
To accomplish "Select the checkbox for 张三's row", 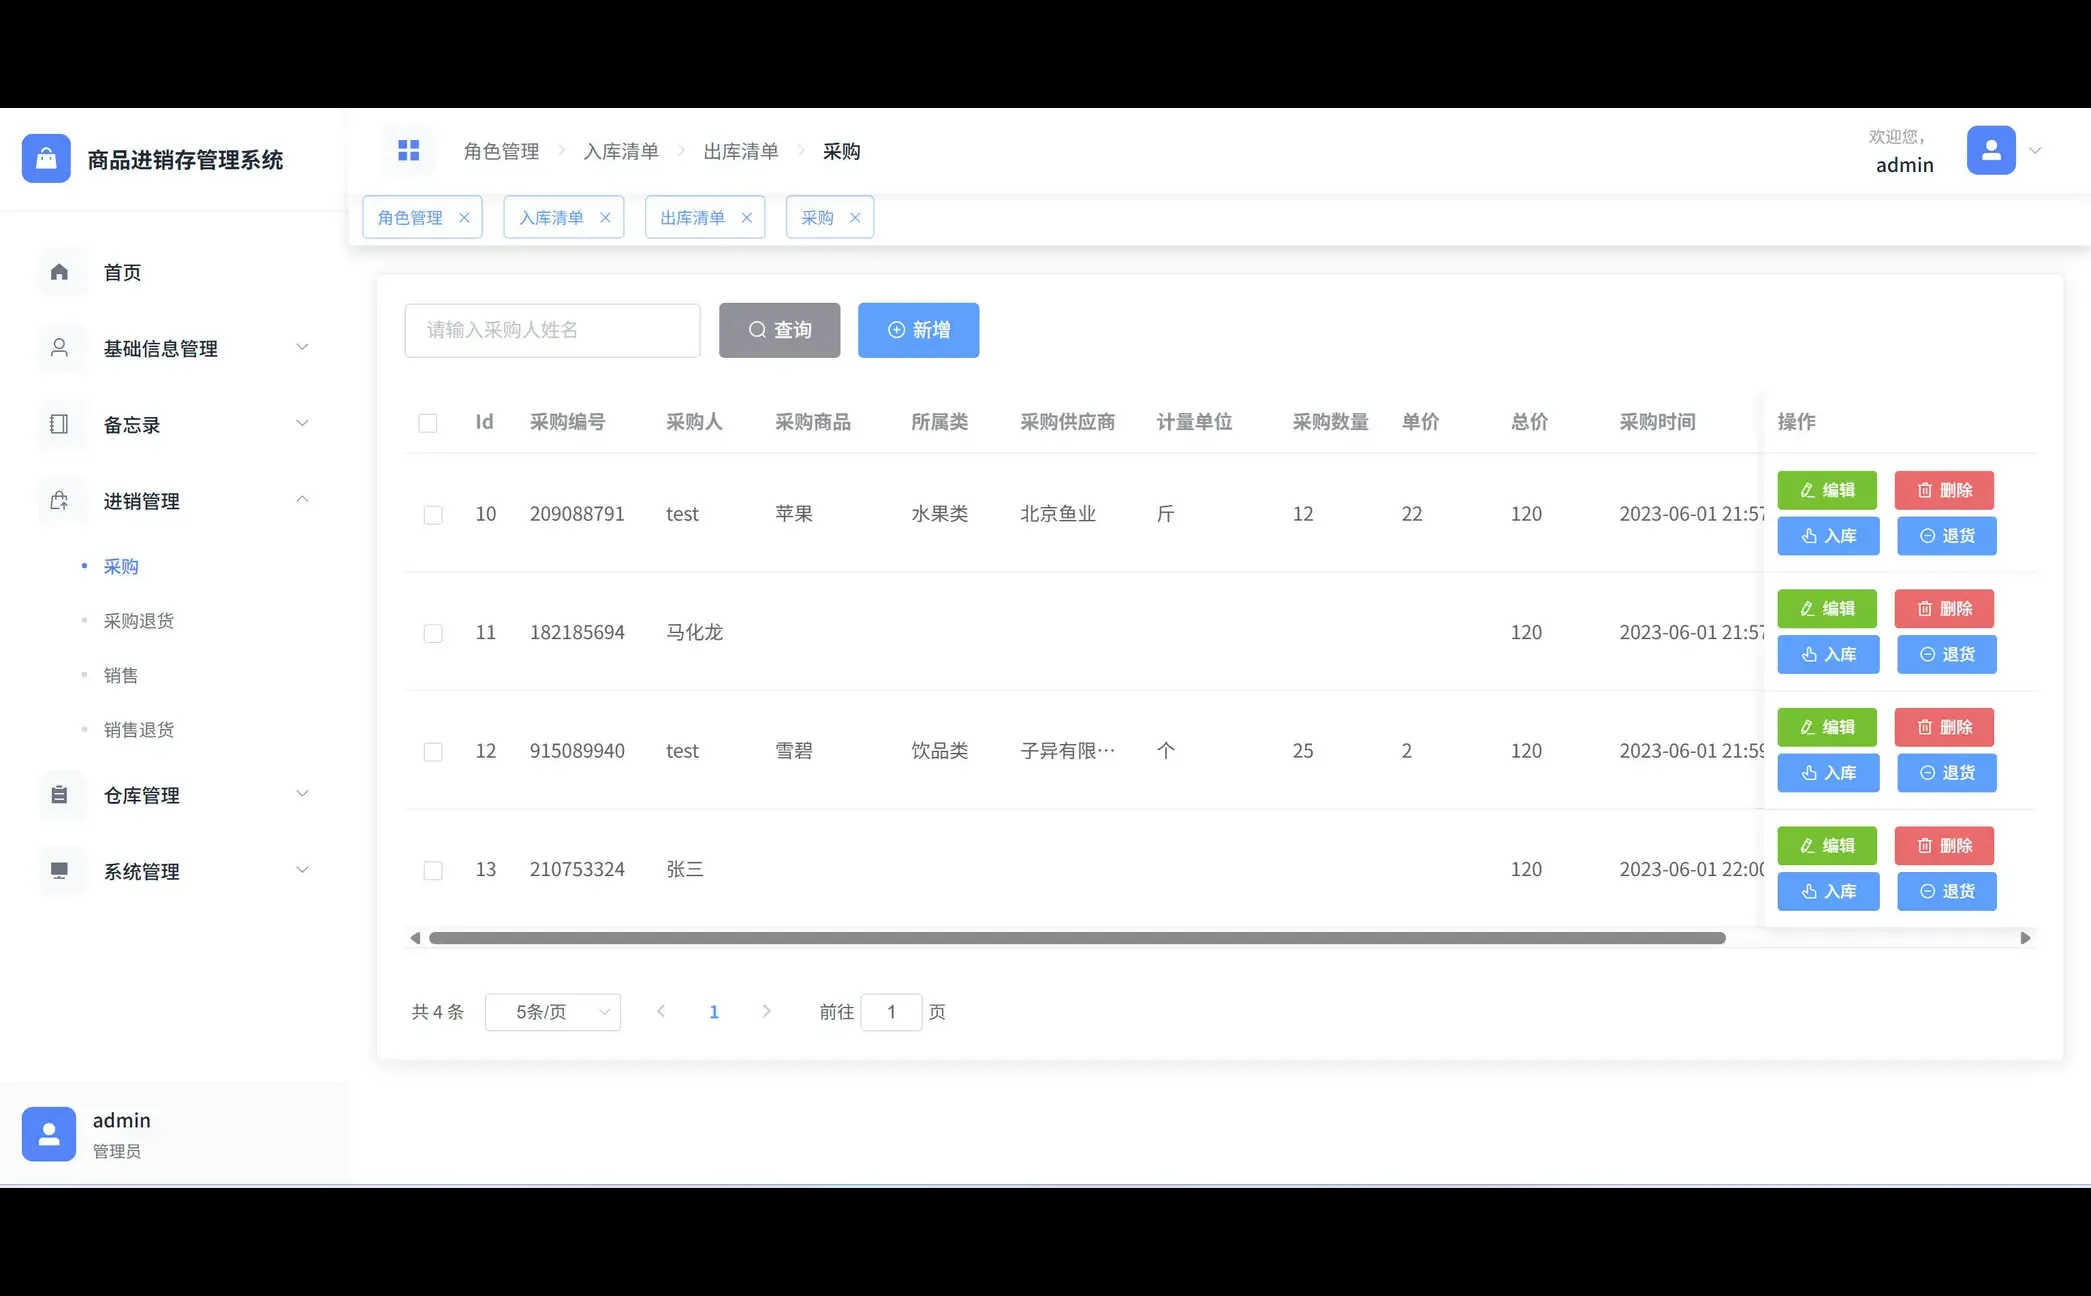I will click(433, 870).
